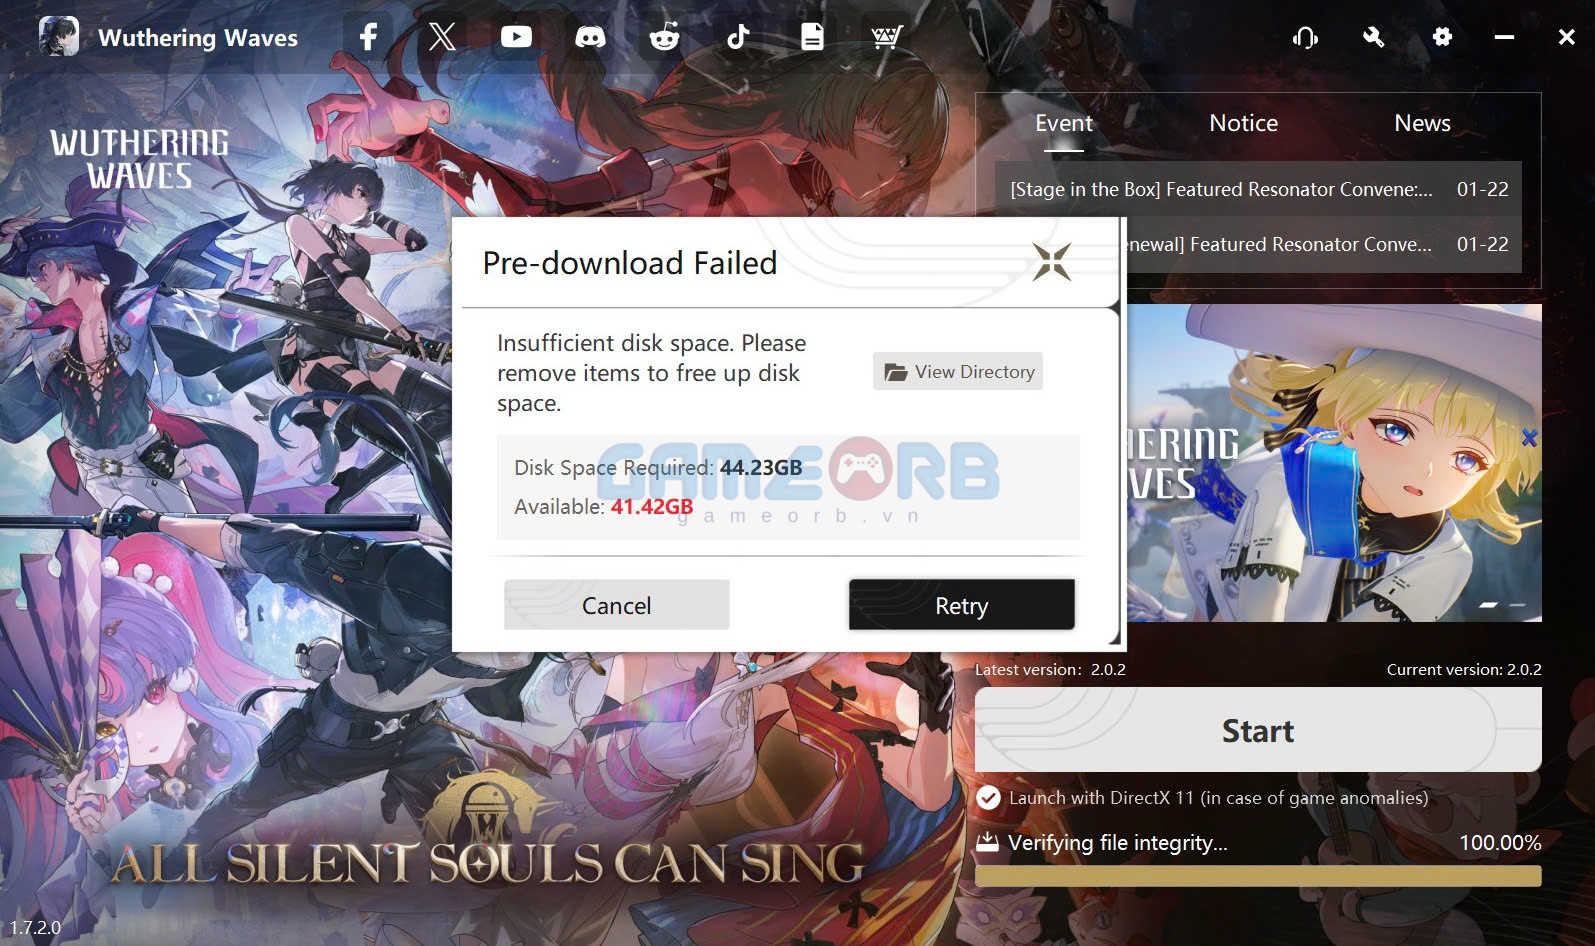1595x946 pixels.
Task: Click the Insufficient disk space message
Action: (x=652, y=373)
